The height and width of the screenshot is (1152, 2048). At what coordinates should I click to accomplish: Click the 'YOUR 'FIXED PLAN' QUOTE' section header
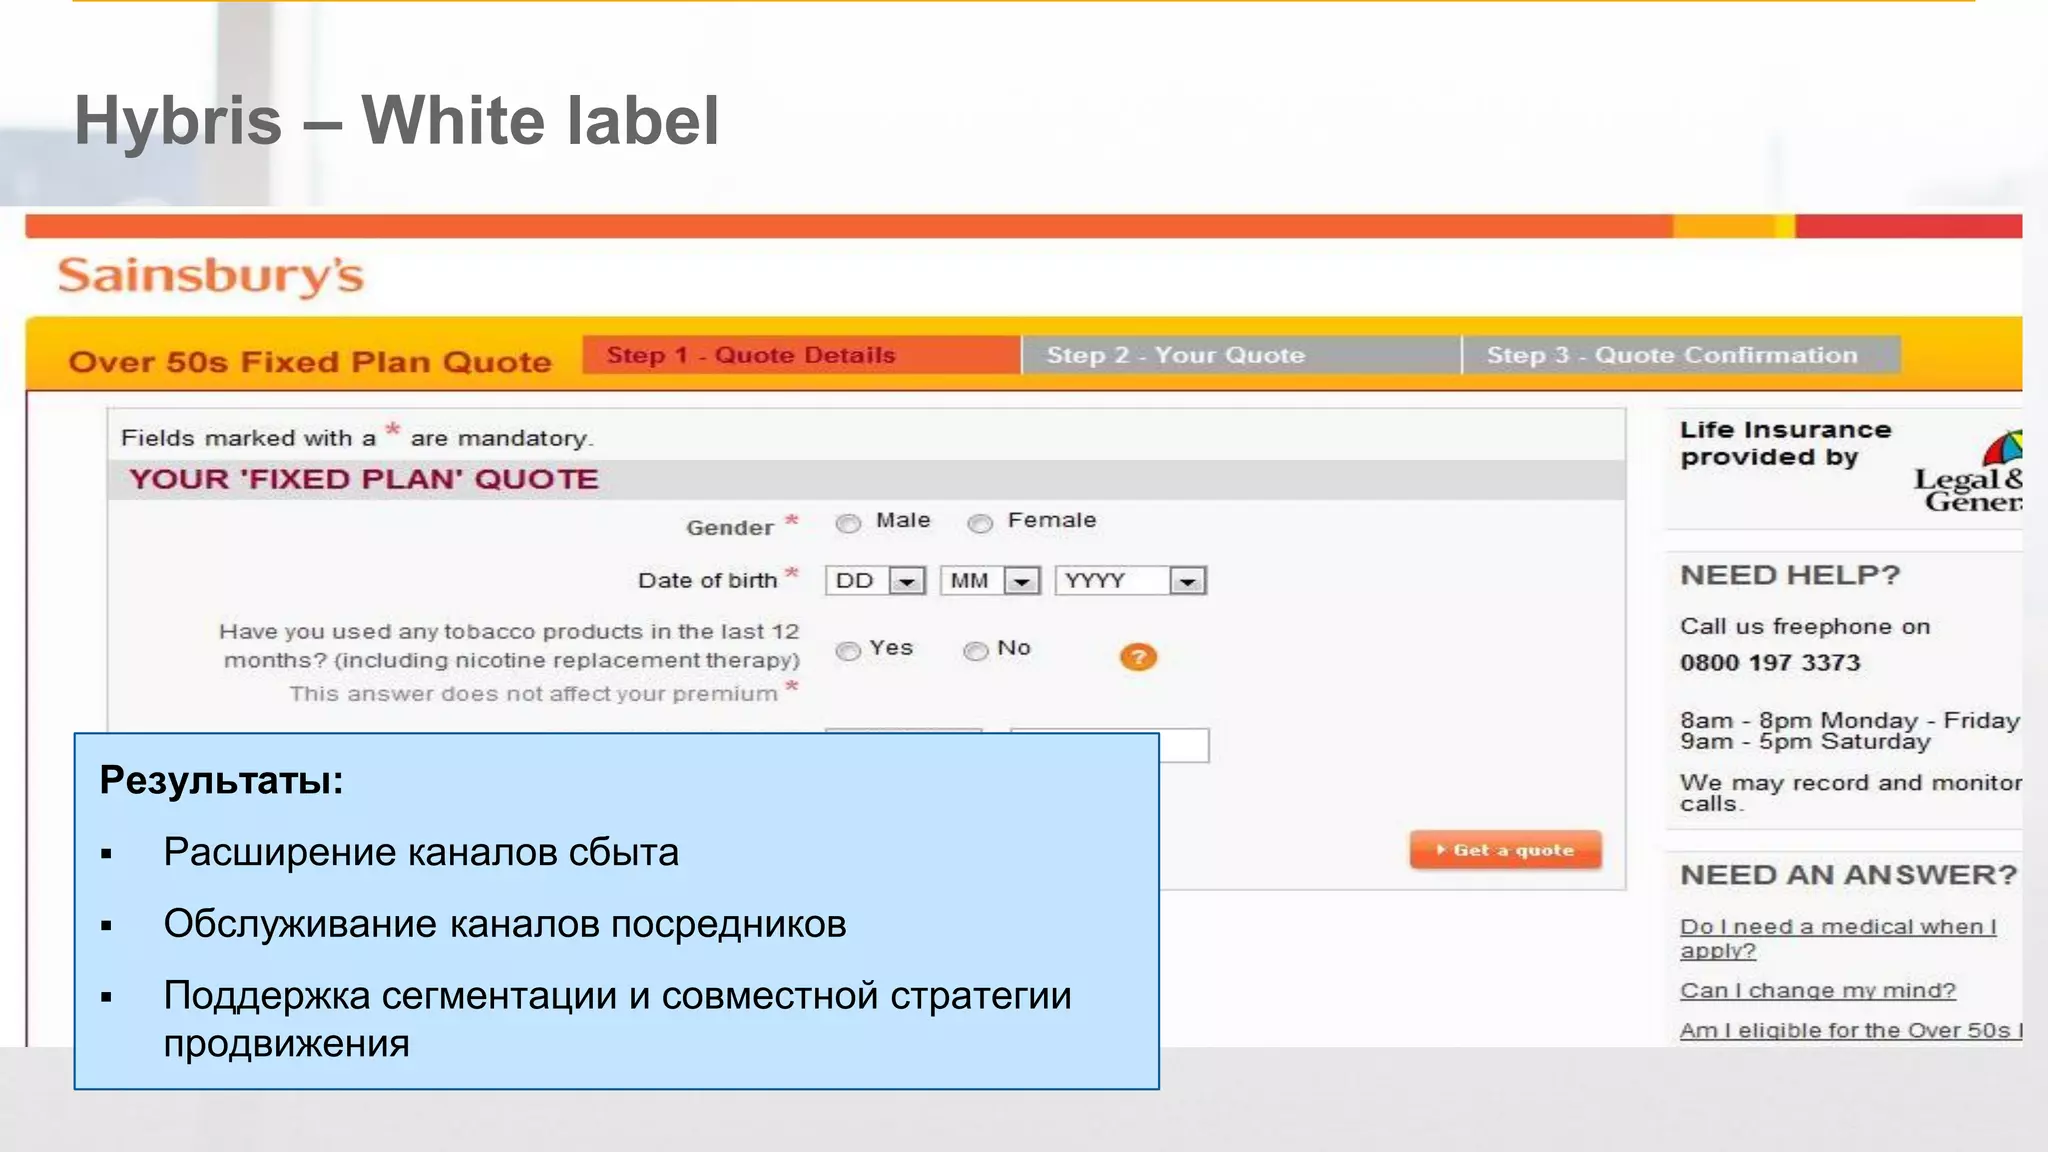[364, 479]
